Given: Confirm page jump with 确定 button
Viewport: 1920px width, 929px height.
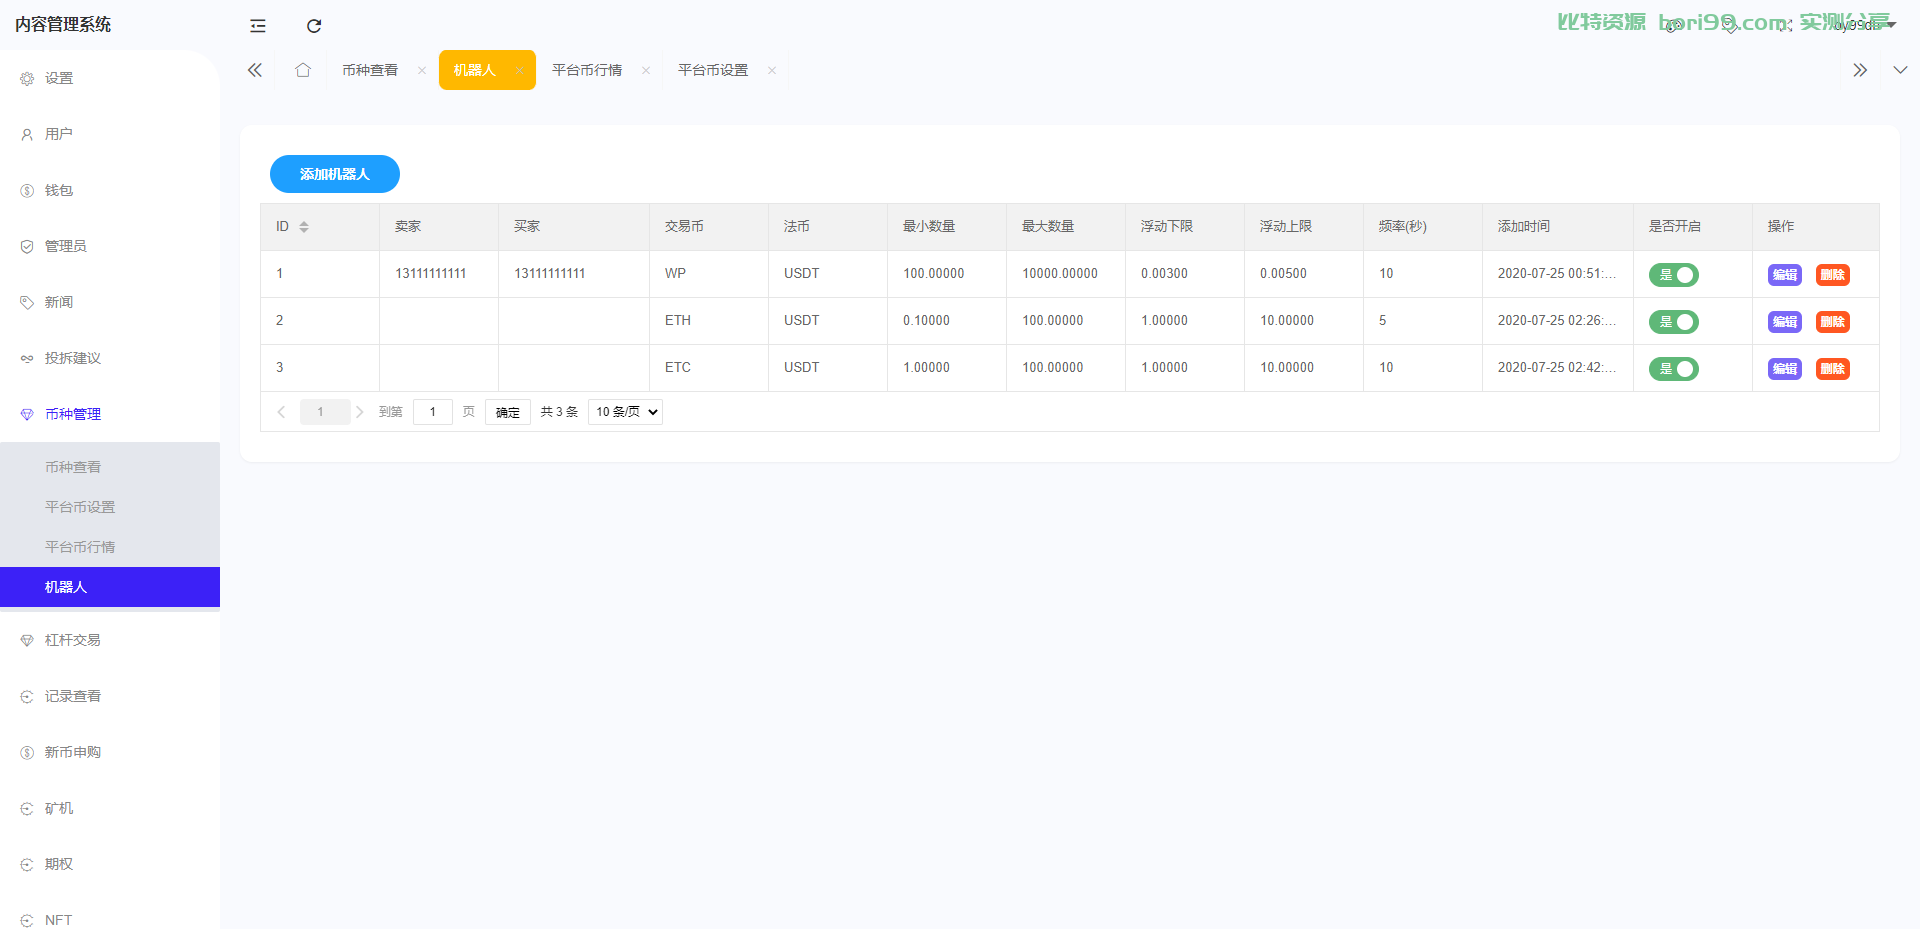Looking at the screenshot, I should coord(508,412).
